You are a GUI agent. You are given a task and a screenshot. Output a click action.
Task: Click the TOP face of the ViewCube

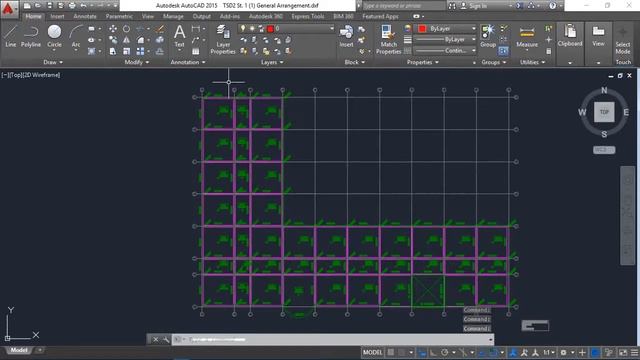[604, 112]
